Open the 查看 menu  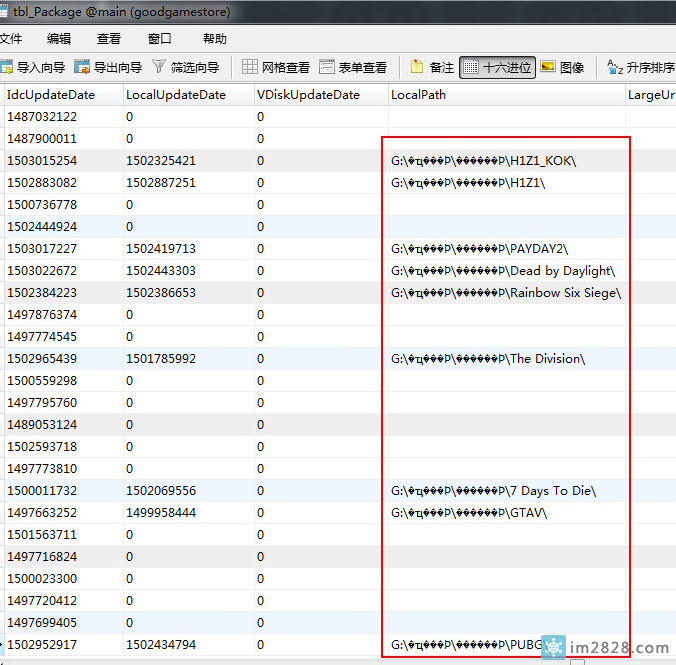coord(108,39)
